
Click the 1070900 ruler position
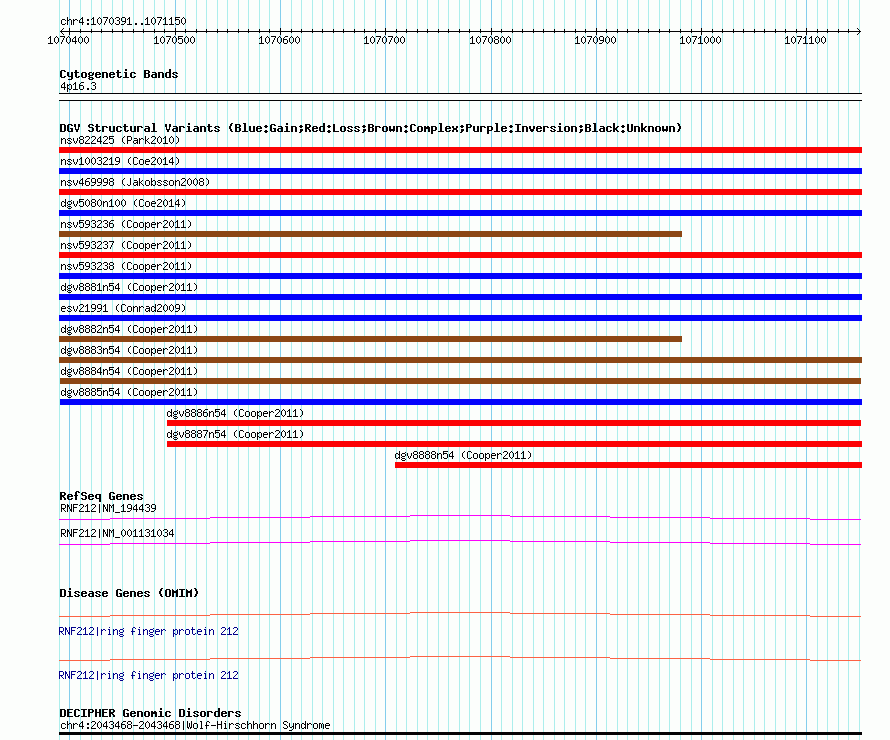595,40
